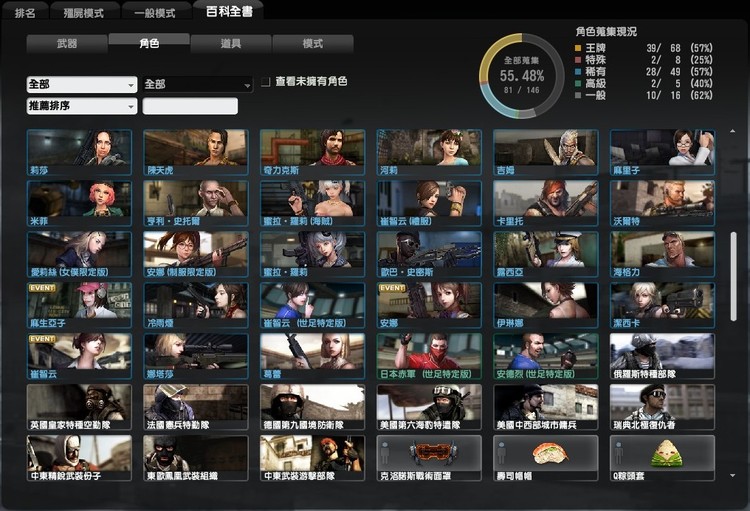Open the 吉姆 character card
The width and height of the screenshot is (750, 511).
point(546,152)
